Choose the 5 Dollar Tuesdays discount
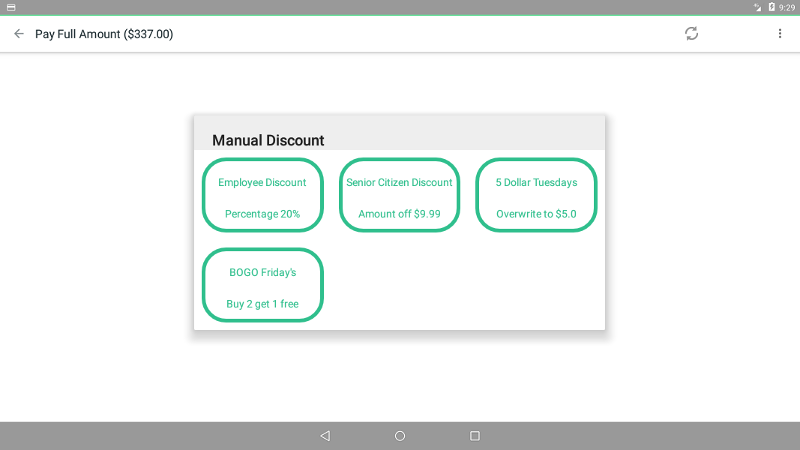The image size is (800, 450). click(x=536, y=195)
